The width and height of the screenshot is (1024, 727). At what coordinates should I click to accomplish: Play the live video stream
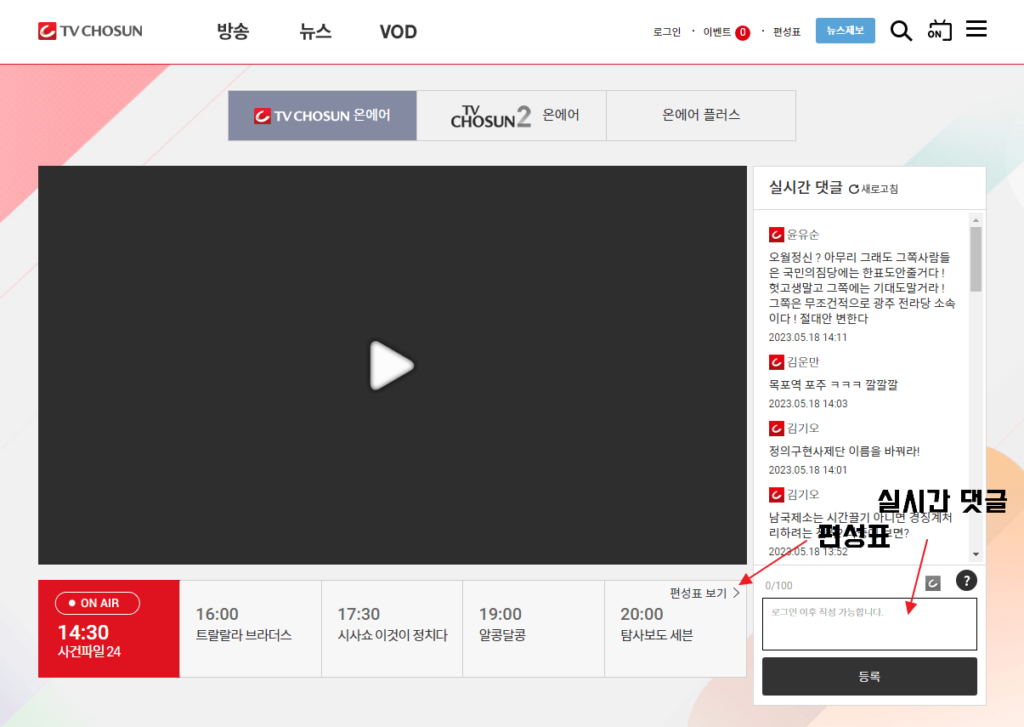[x=392, y=365]
